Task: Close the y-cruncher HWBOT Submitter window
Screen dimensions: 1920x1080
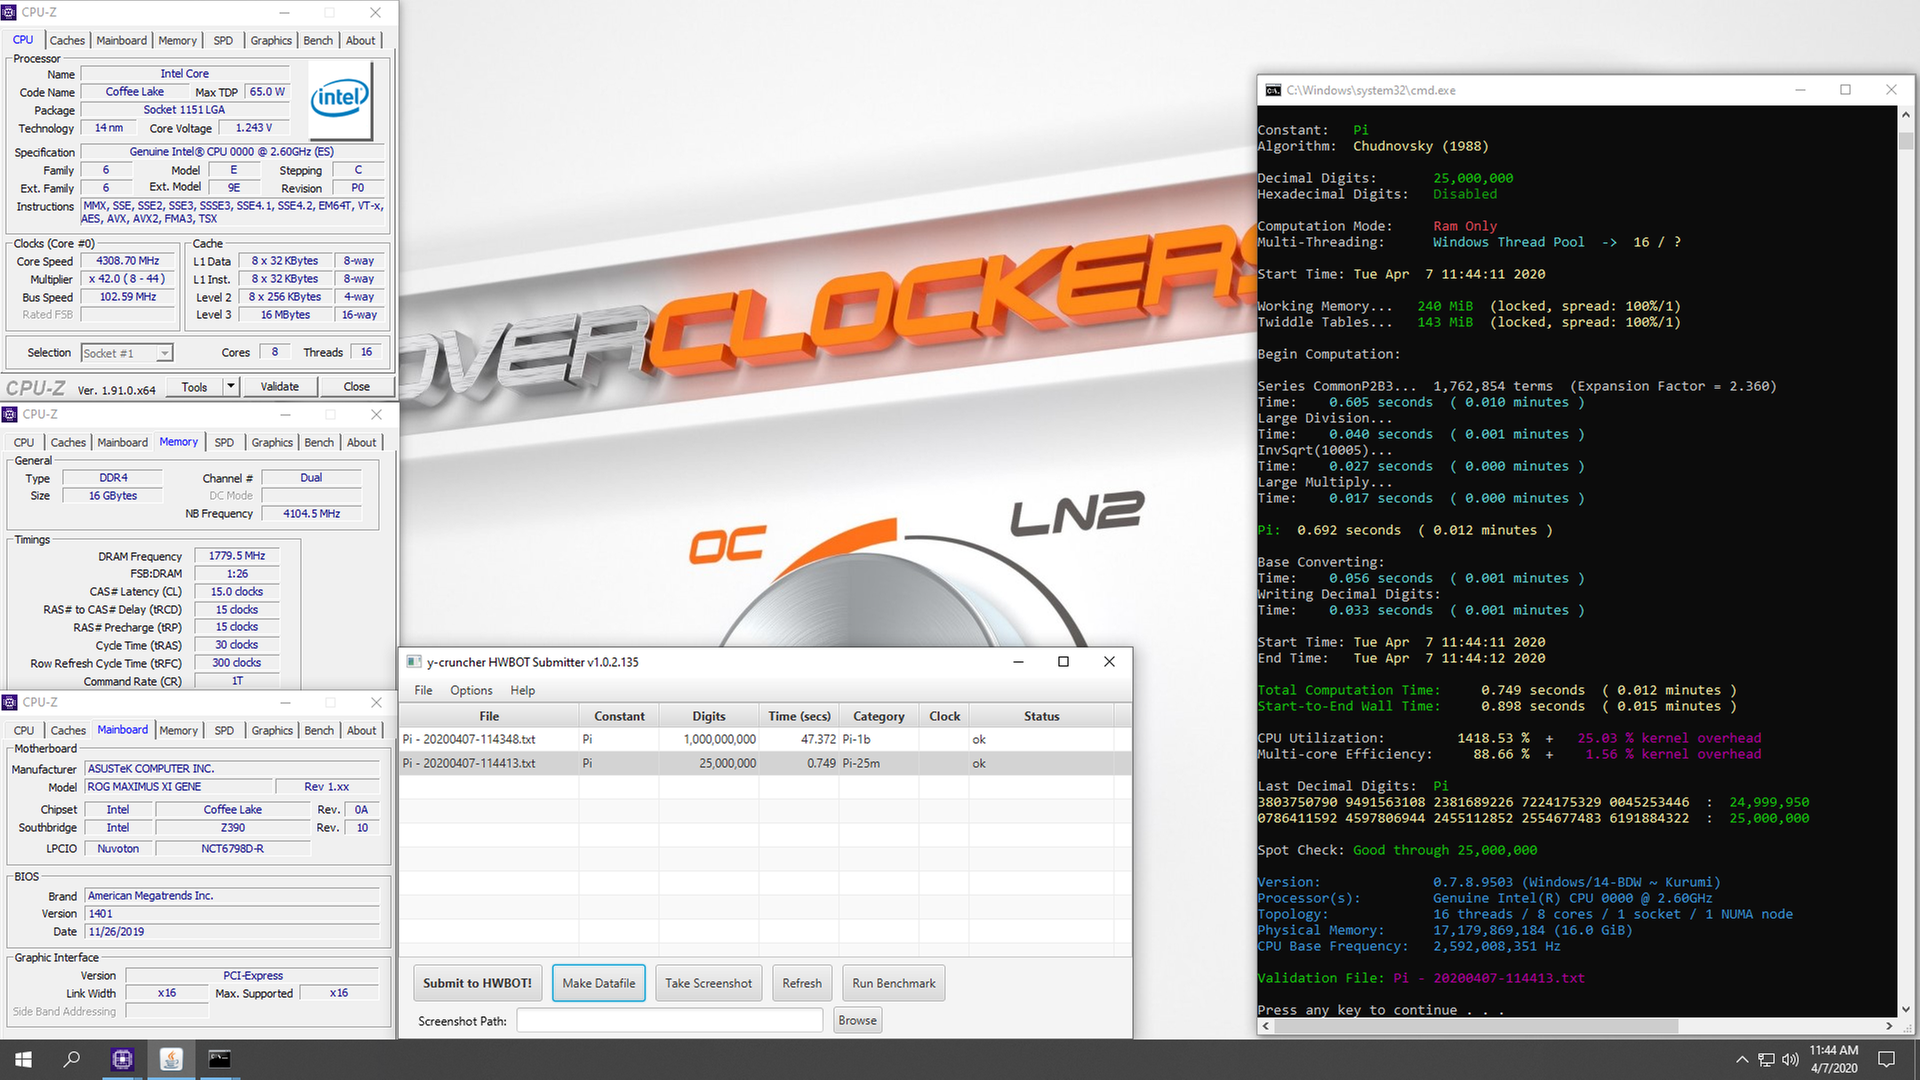Action: click(x=1109, y=662)
